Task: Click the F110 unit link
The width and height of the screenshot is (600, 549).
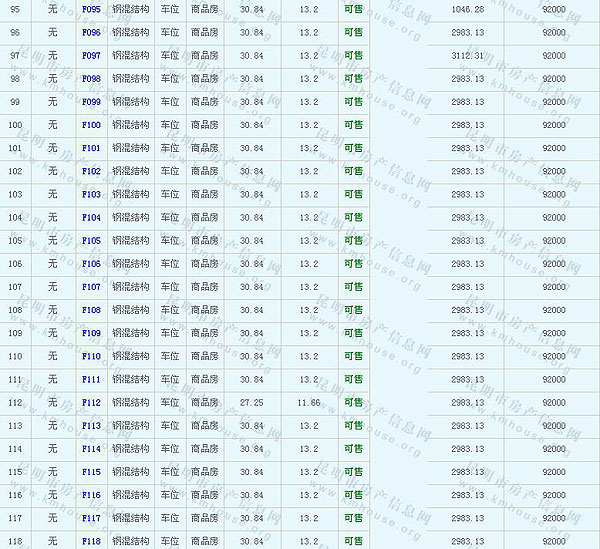Action: 91,356
